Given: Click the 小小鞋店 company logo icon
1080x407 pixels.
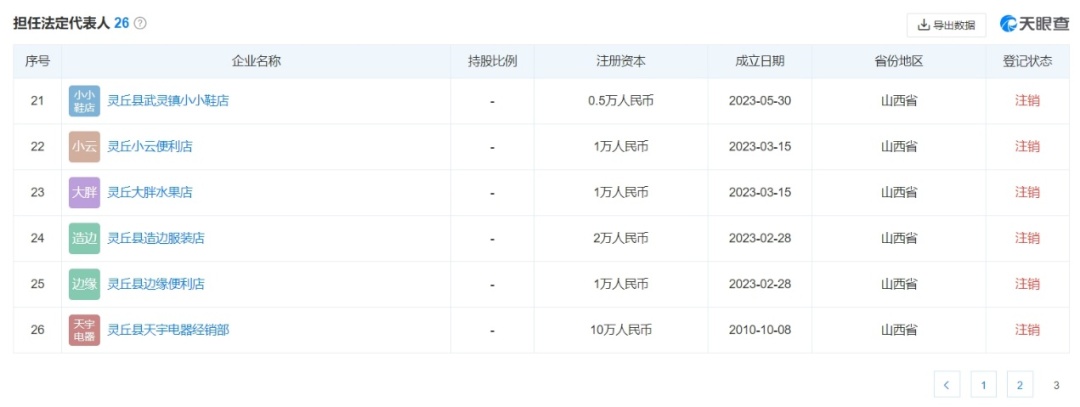Looking at the screenshot, I should pyautogui.click(x=84, y=101).
